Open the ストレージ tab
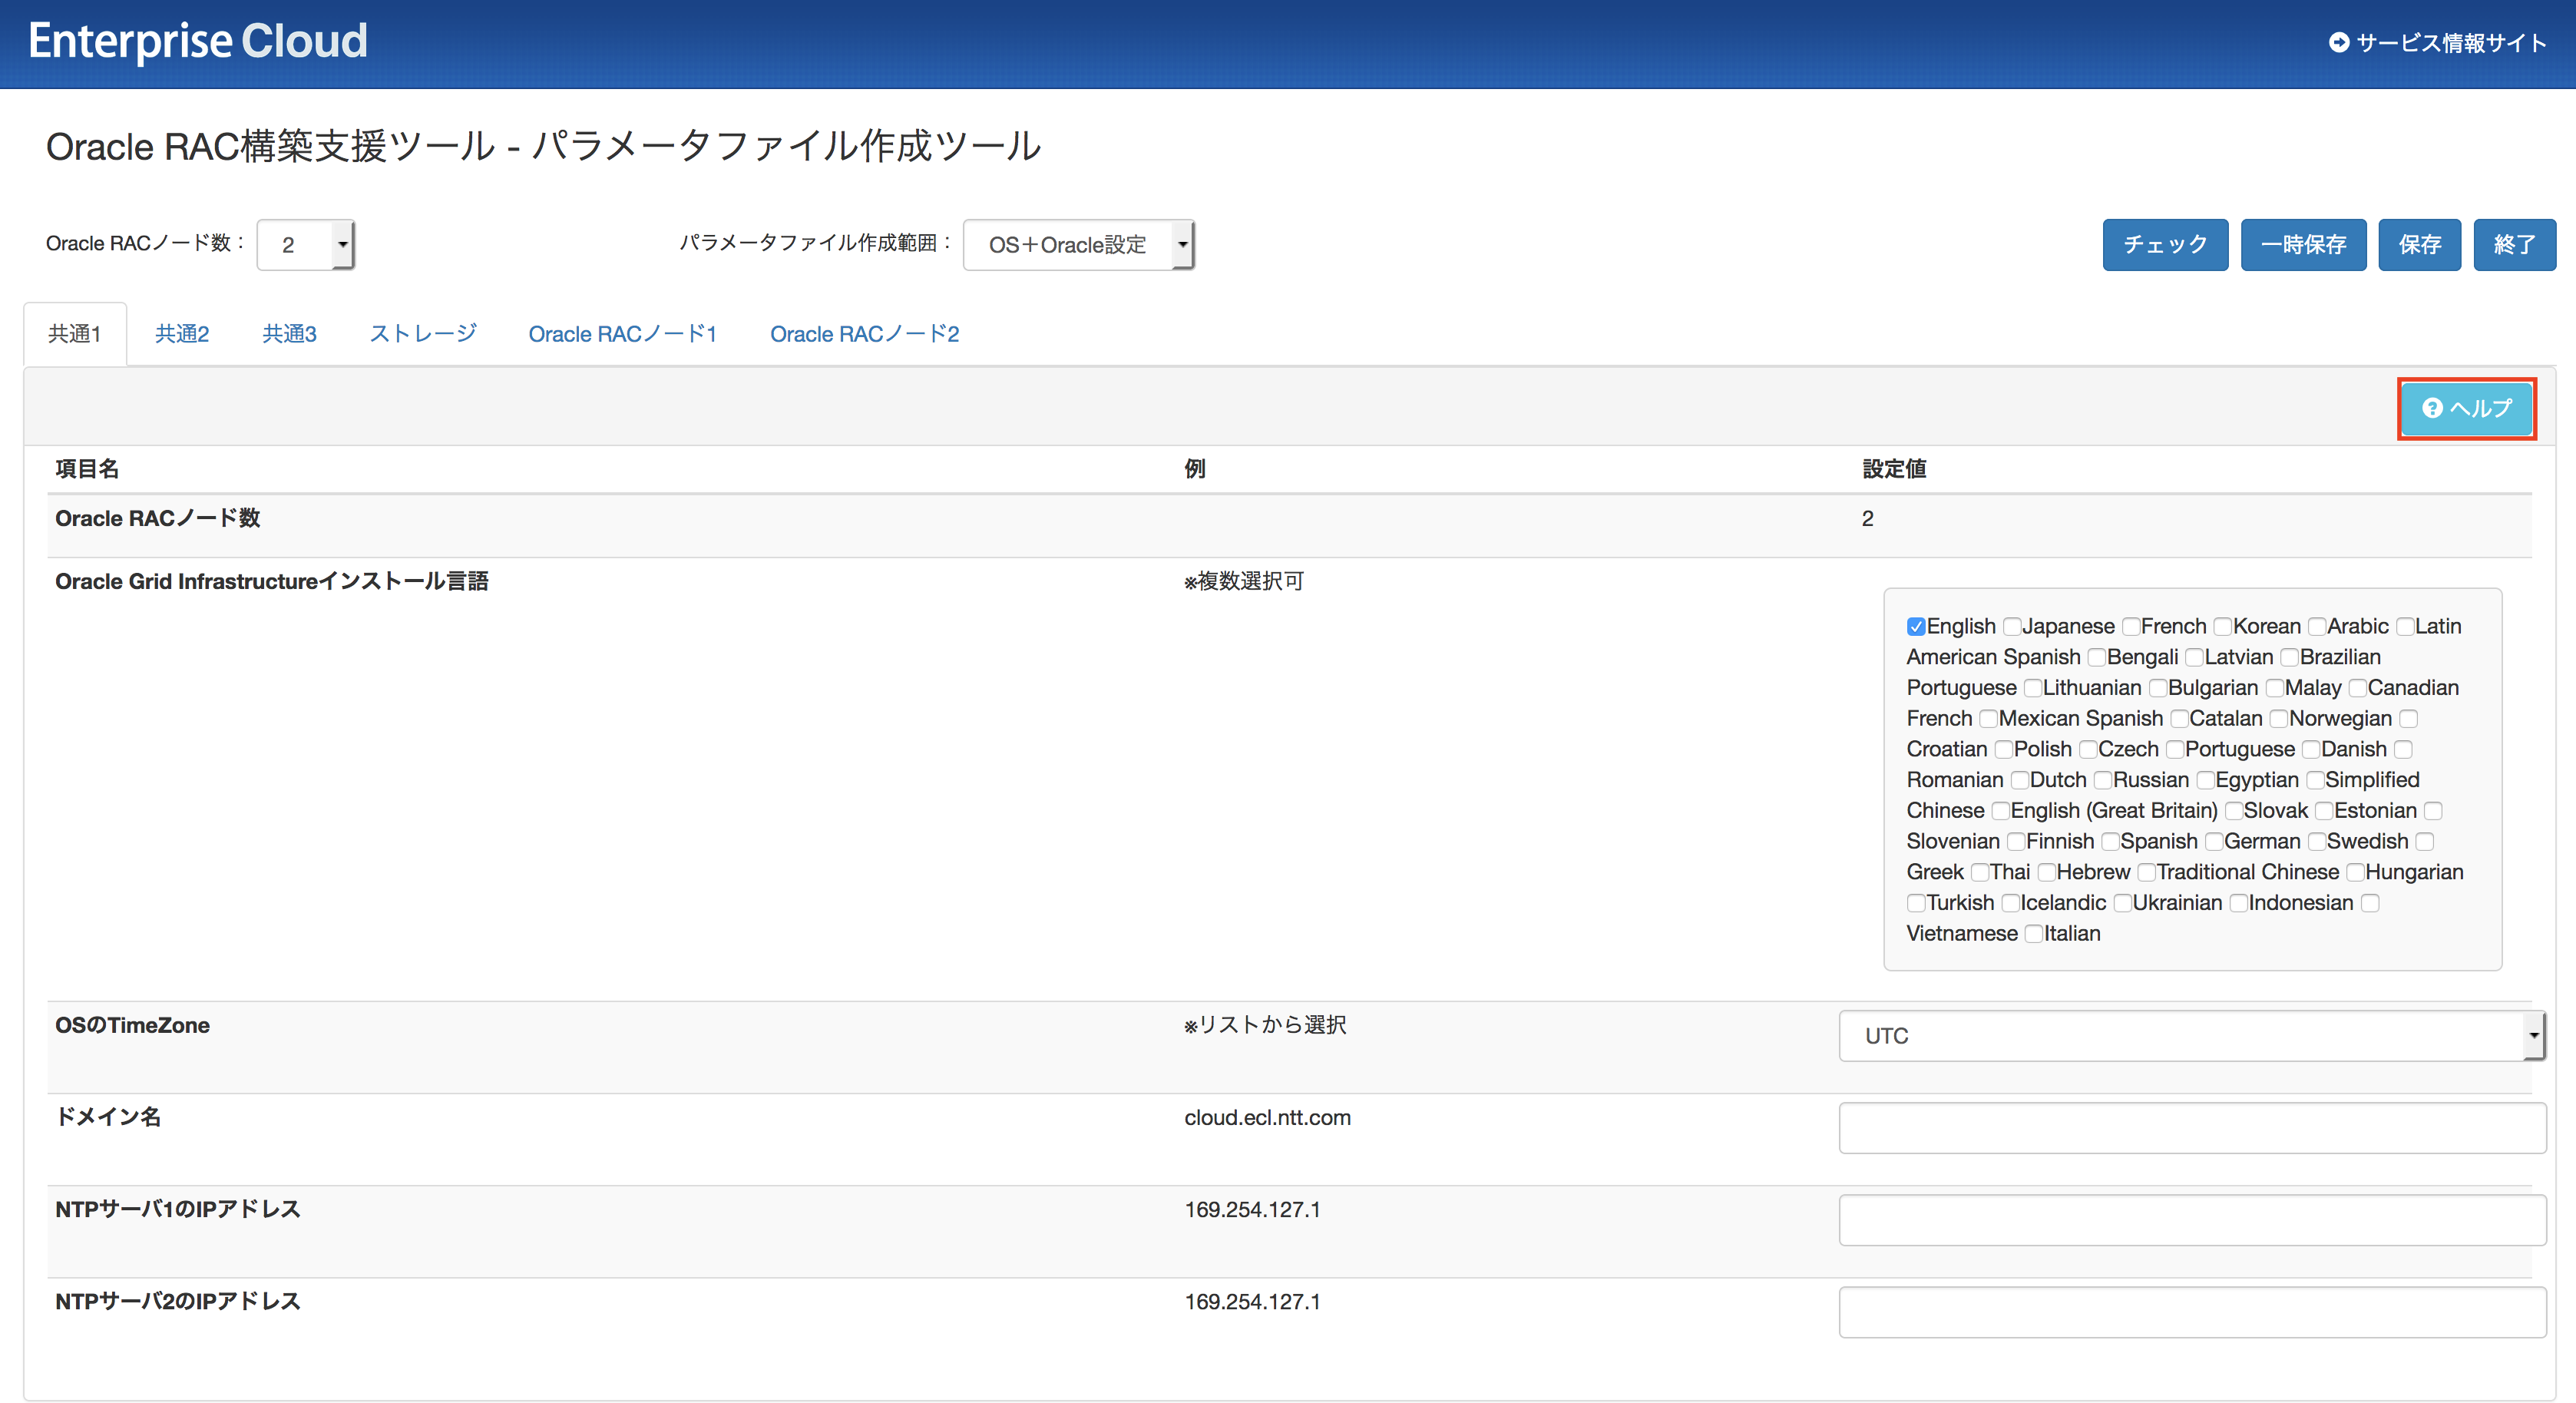 point(423,334)
